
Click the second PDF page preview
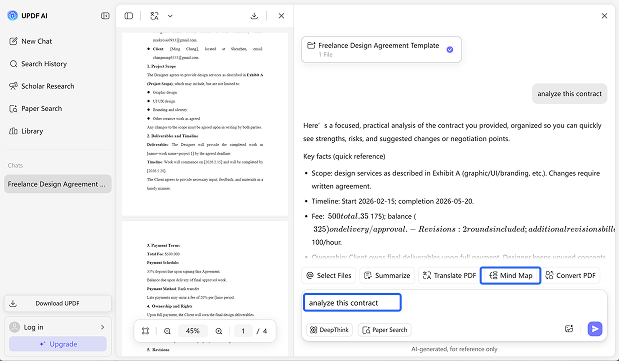[x=205, y=288]
